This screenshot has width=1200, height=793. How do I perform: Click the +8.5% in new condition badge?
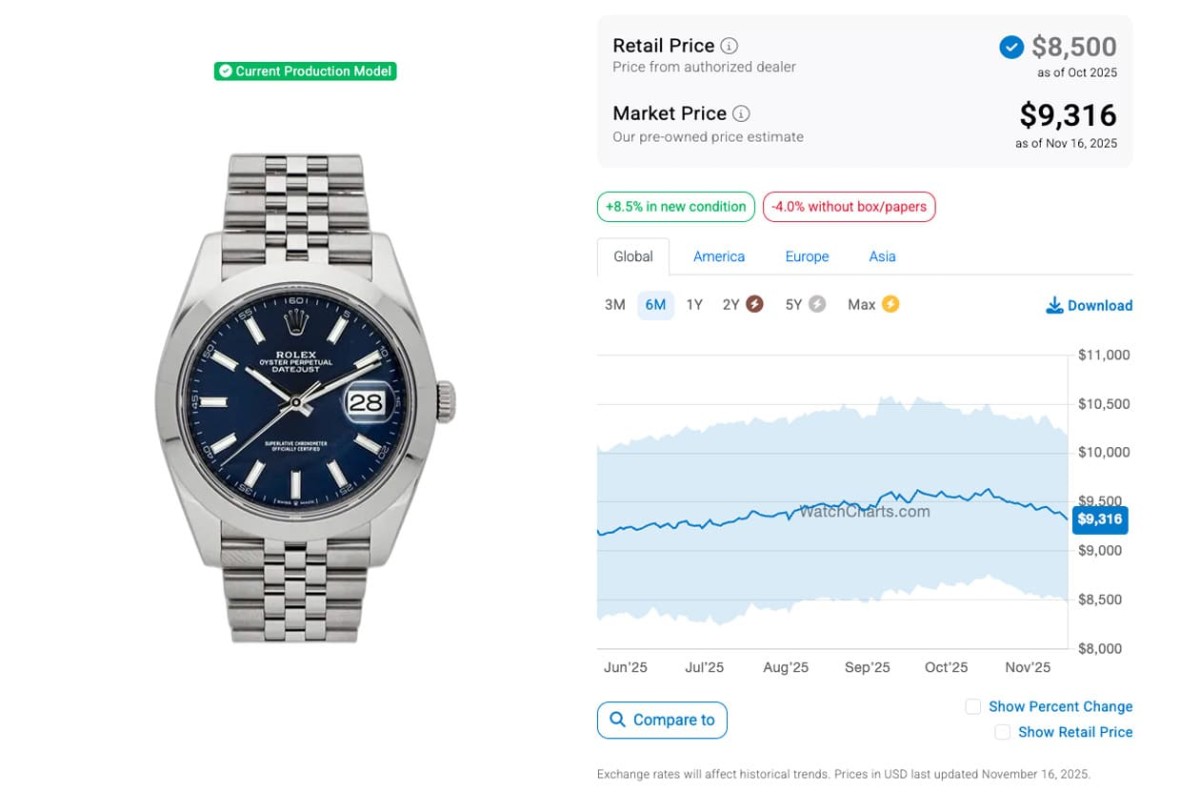(x=676, y=207)
